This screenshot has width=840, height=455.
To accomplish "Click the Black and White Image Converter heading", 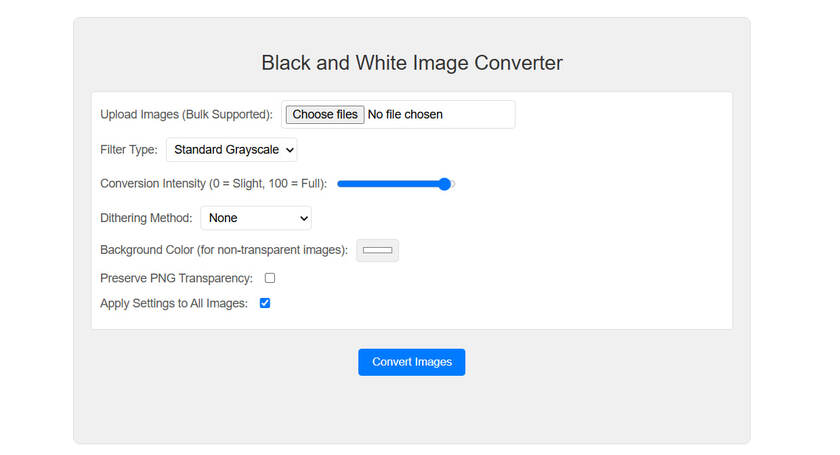I will 412,63.
